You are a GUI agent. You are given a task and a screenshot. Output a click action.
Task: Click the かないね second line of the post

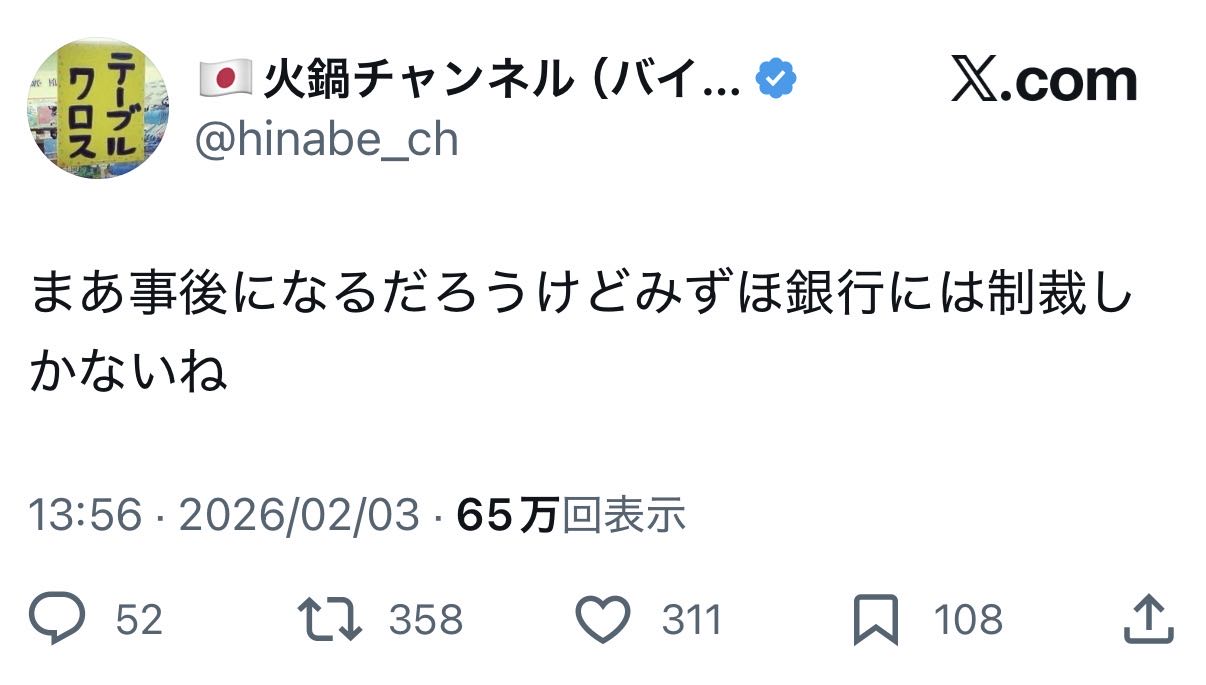(x=130, y=371)
